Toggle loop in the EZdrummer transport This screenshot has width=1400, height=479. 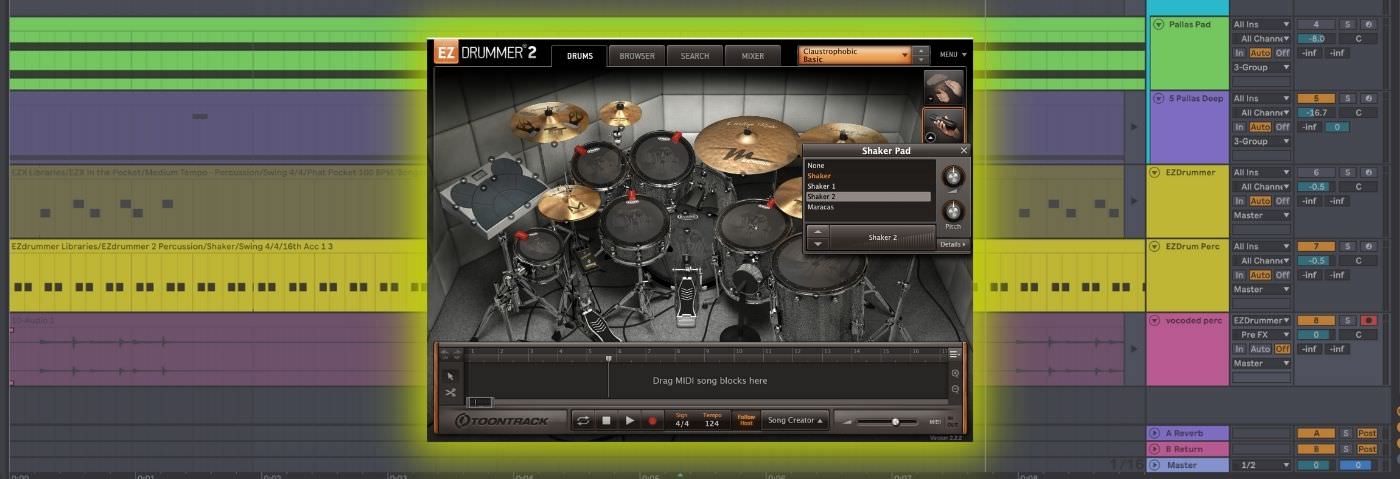tap(582, 420)
